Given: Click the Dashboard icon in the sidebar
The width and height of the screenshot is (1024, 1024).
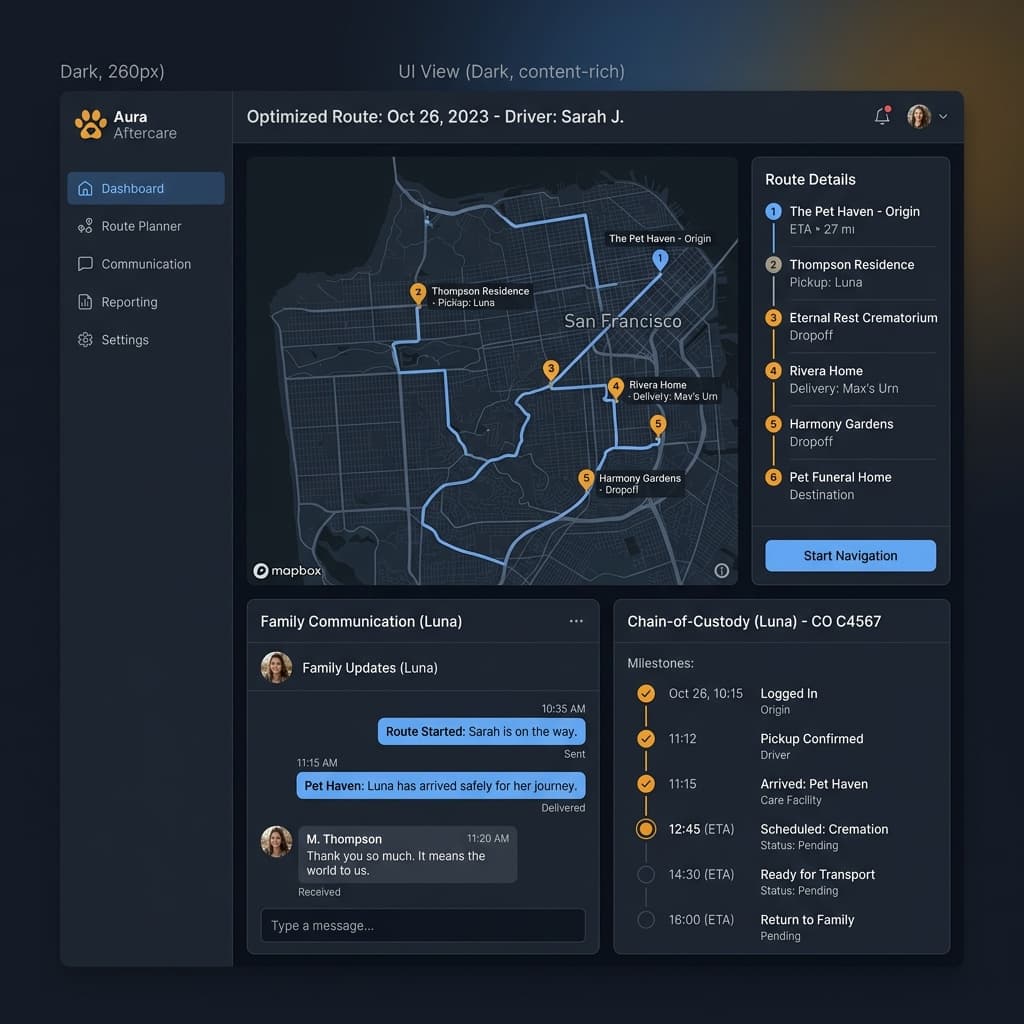Looking at the screenshot, I should pos(85,188).
